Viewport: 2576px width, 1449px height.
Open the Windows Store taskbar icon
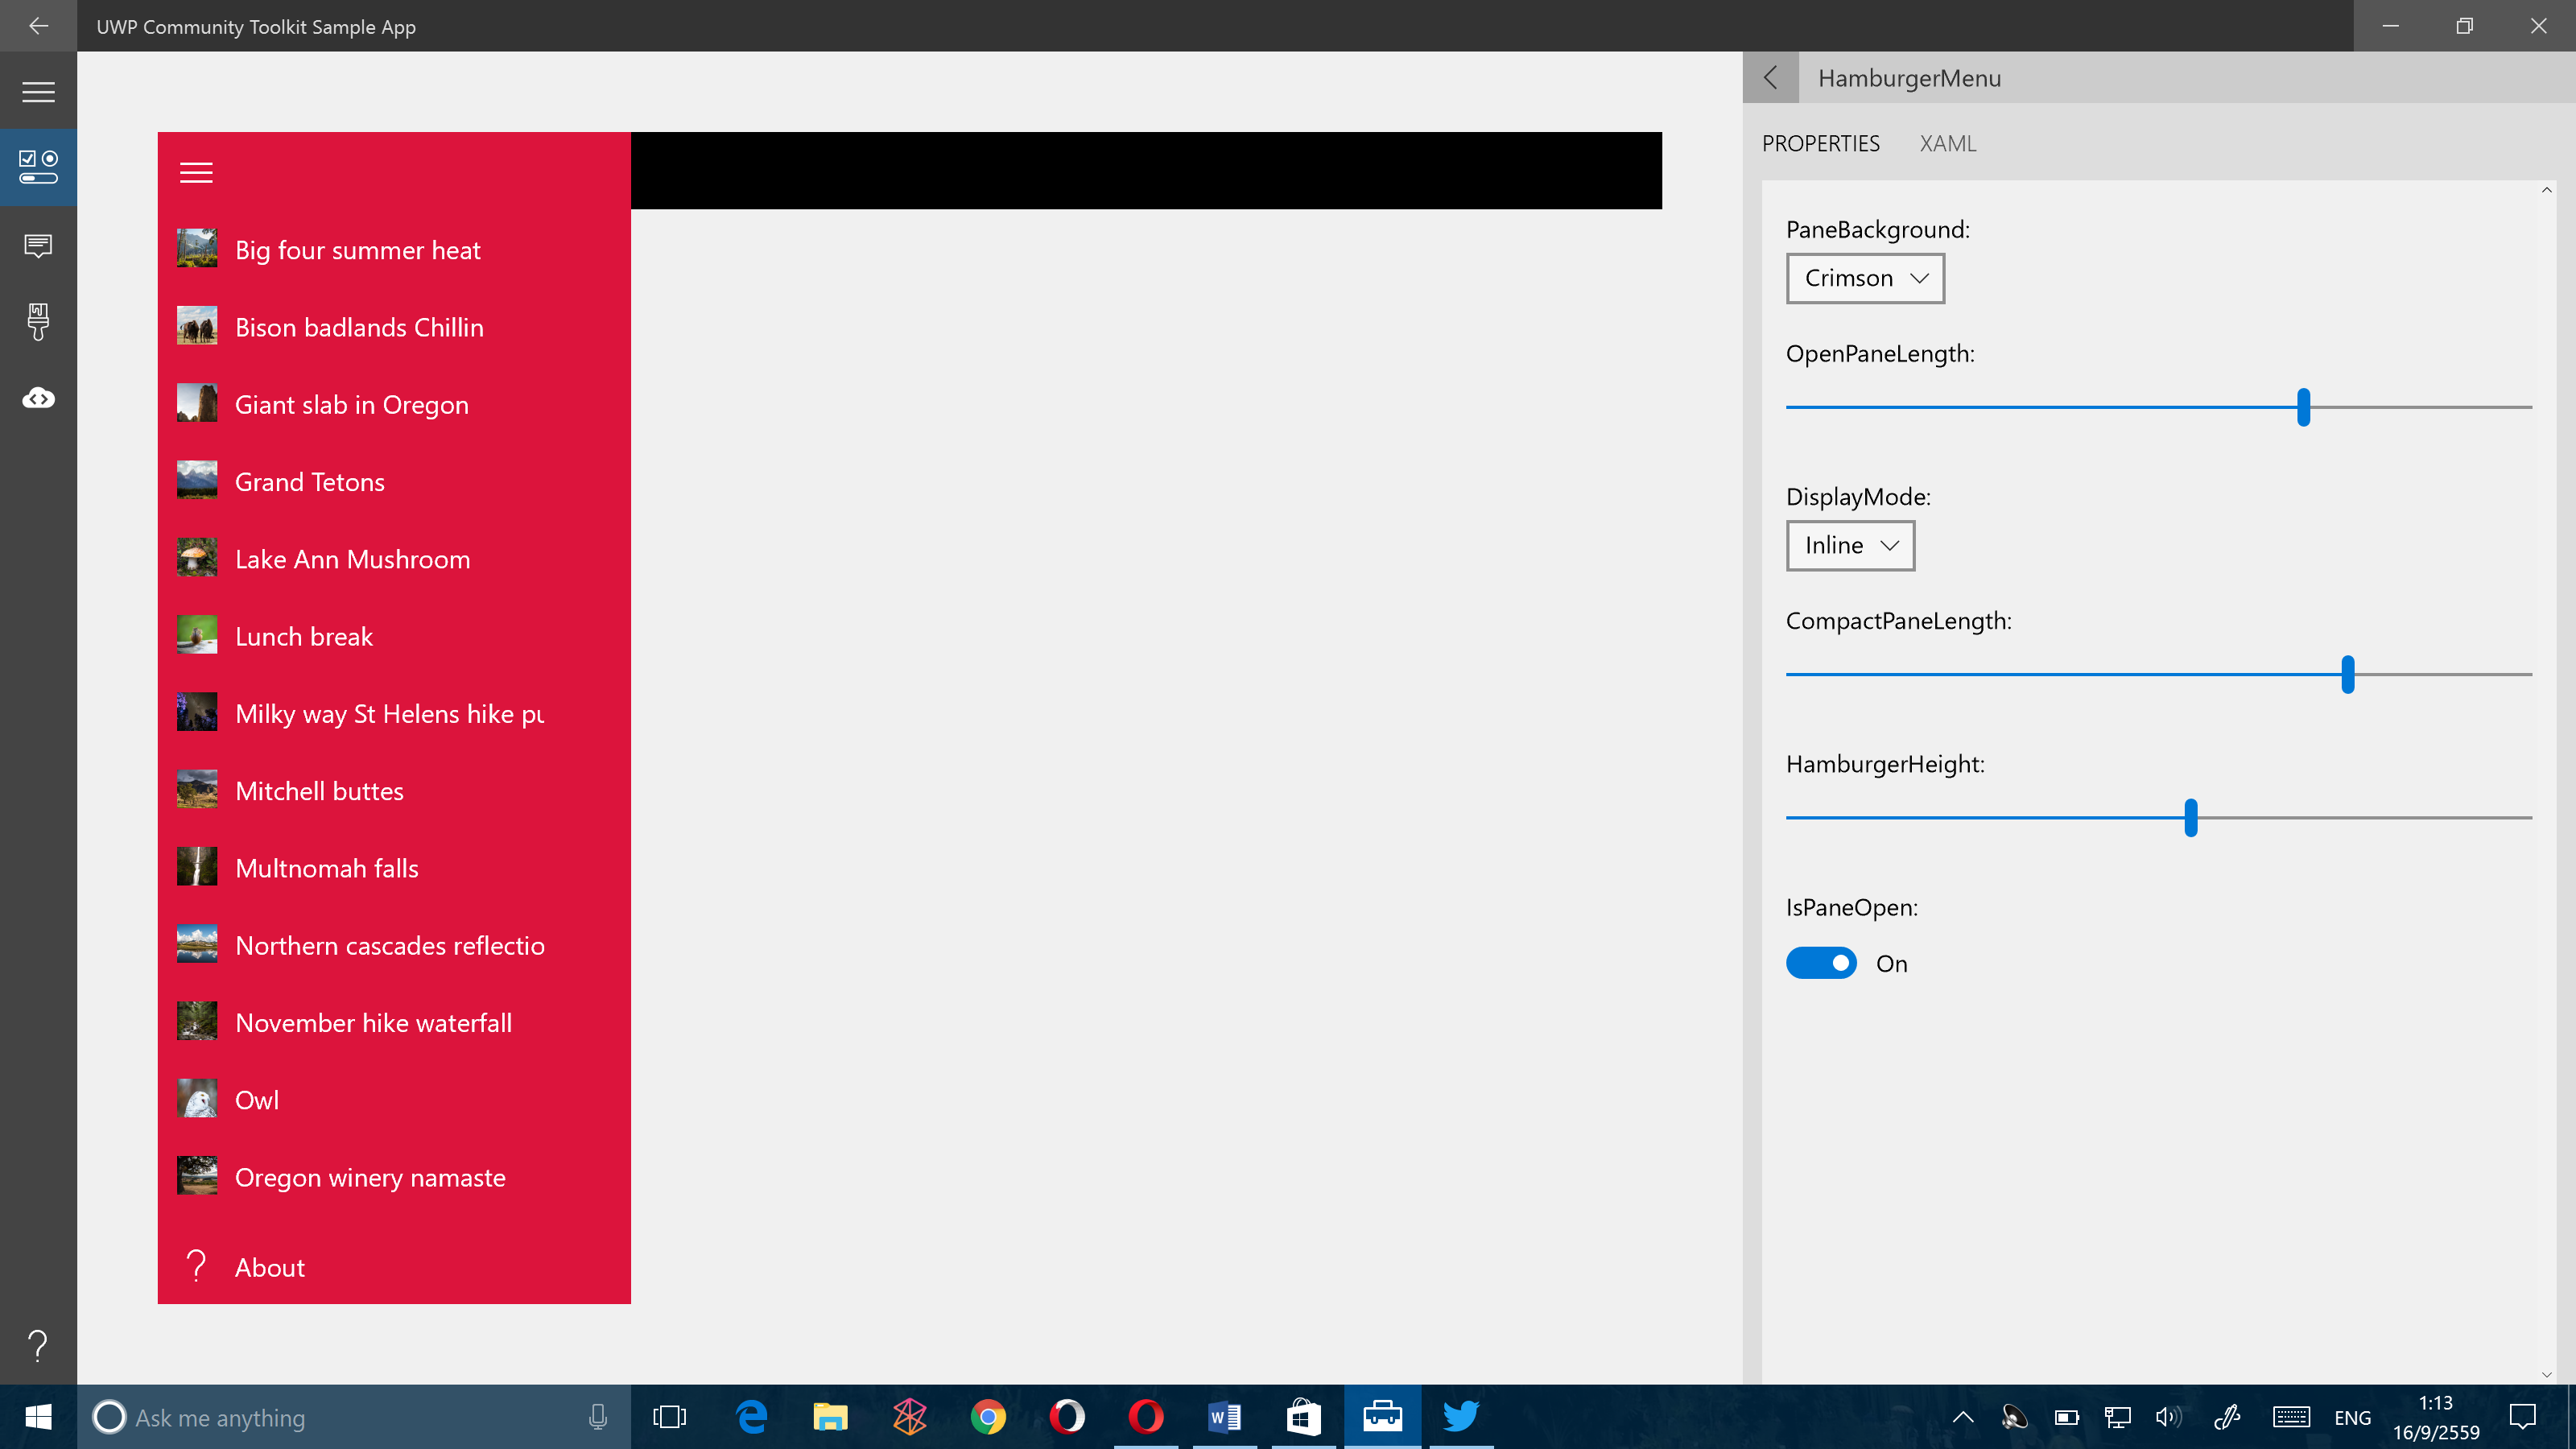point(1304,1417)
